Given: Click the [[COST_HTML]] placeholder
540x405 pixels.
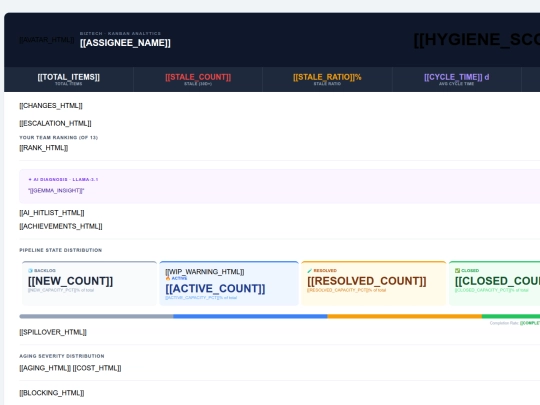Looking at the screenshot, I should (x=97, y=368).
